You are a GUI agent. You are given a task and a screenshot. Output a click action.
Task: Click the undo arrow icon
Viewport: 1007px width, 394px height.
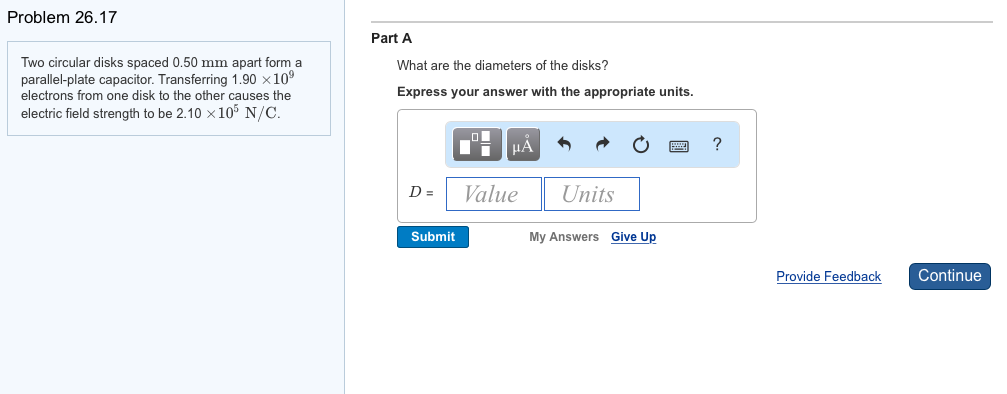point(563,145)
